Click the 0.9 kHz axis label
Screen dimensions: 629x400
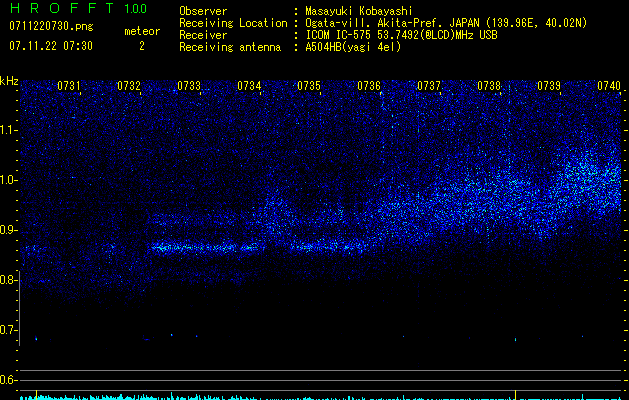[x=8, y=230]
